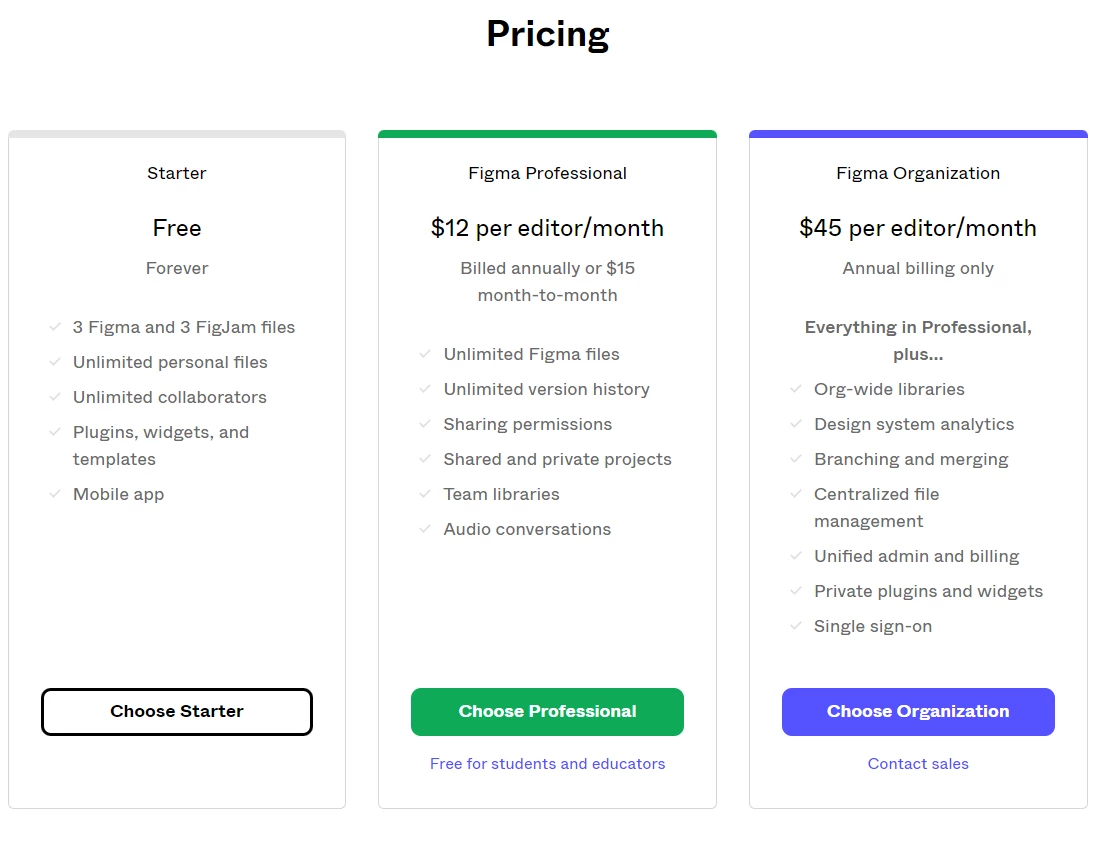Viewport: 1099px width, 843px height.
Task: Click checkmark next to Branching and merging
Action: point(796,459)
